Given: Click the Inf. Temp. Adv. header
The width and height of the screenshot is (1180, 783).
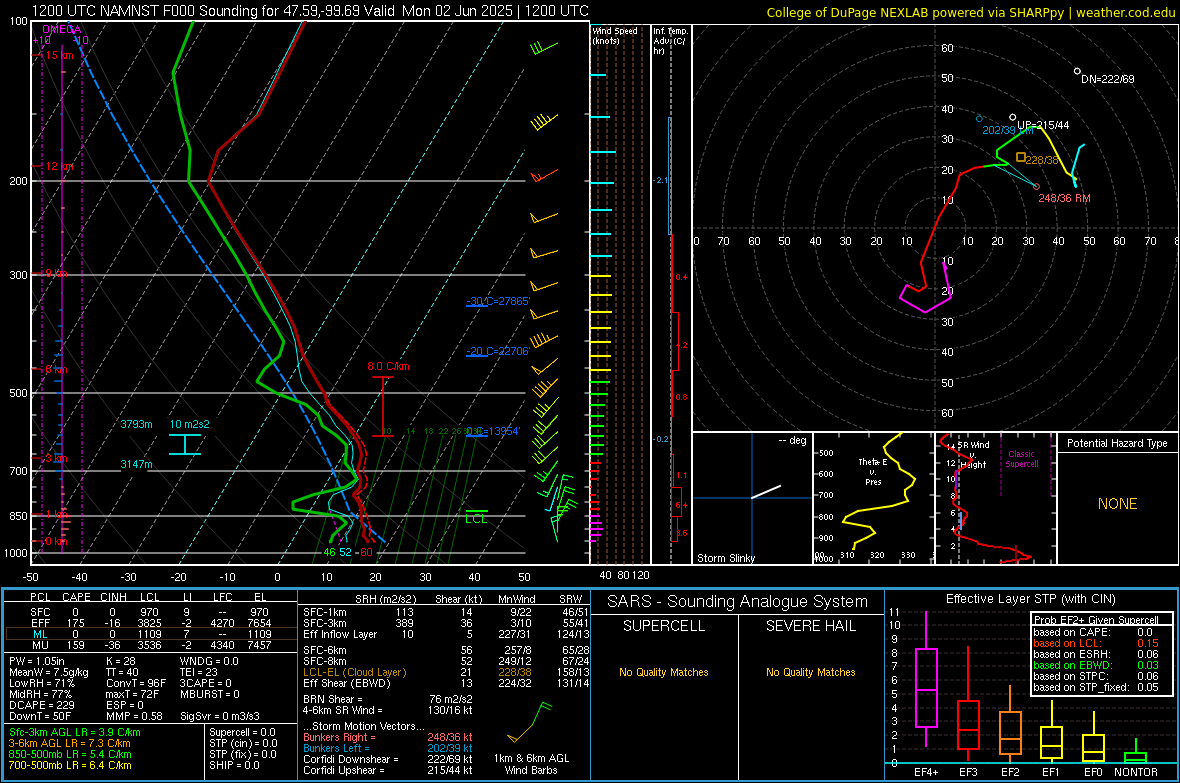Looking at the screenshot, I should click(x=670, y=41).
